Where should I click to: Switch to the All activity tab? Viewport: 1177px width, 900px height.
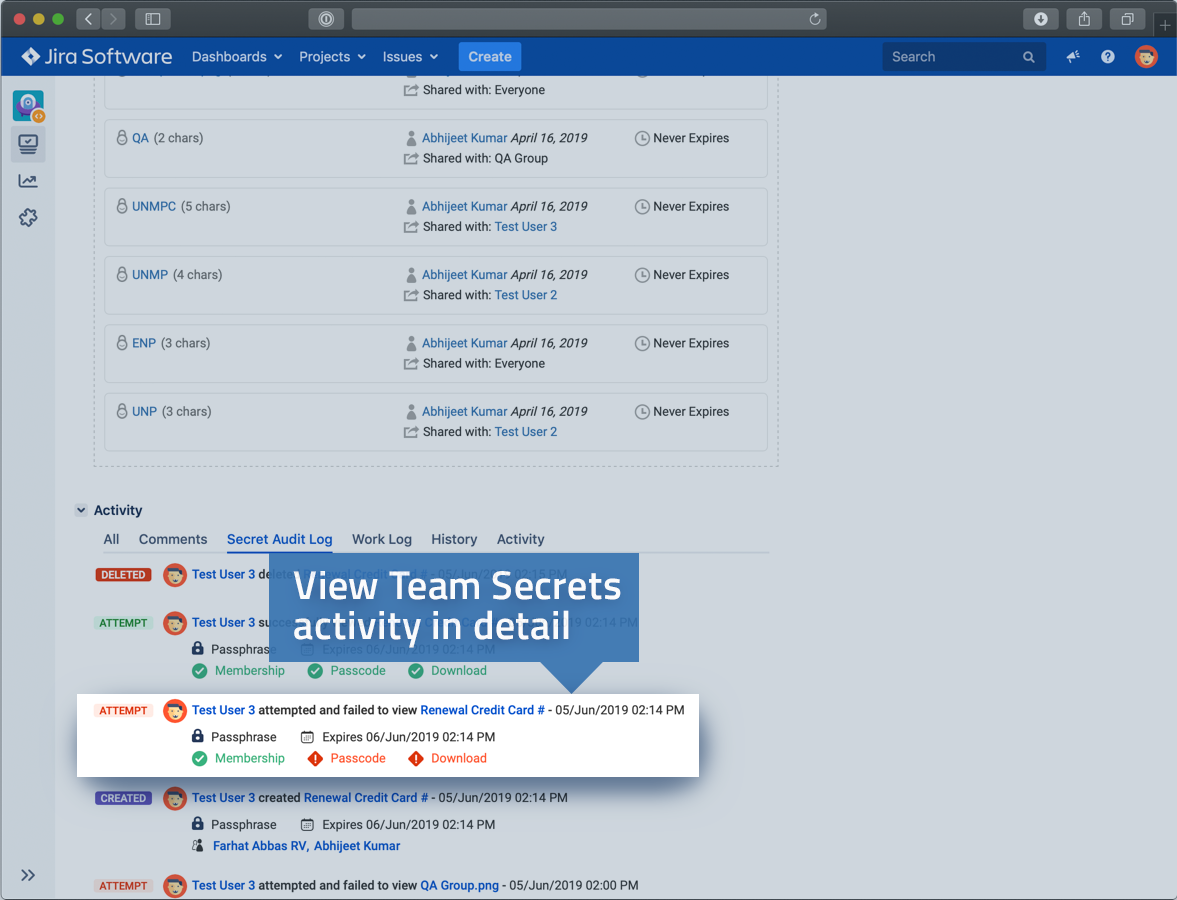[x=111, y=539]
